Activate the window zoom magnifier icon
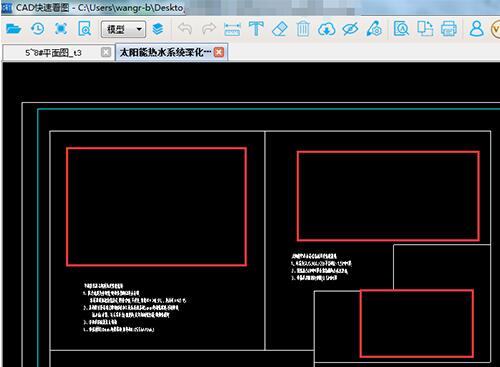The height and width of the screenshot is (367, 500). 85,29
